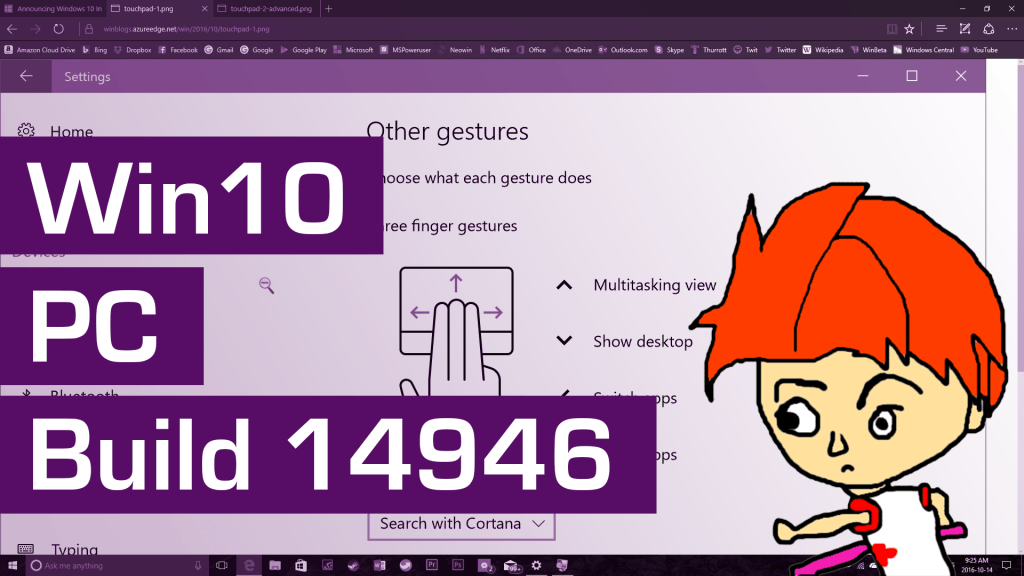Open Edge More actions ellipsis menu
Screen dimensions: 1024x576
pyautogui.click(x=1012, y=29)
